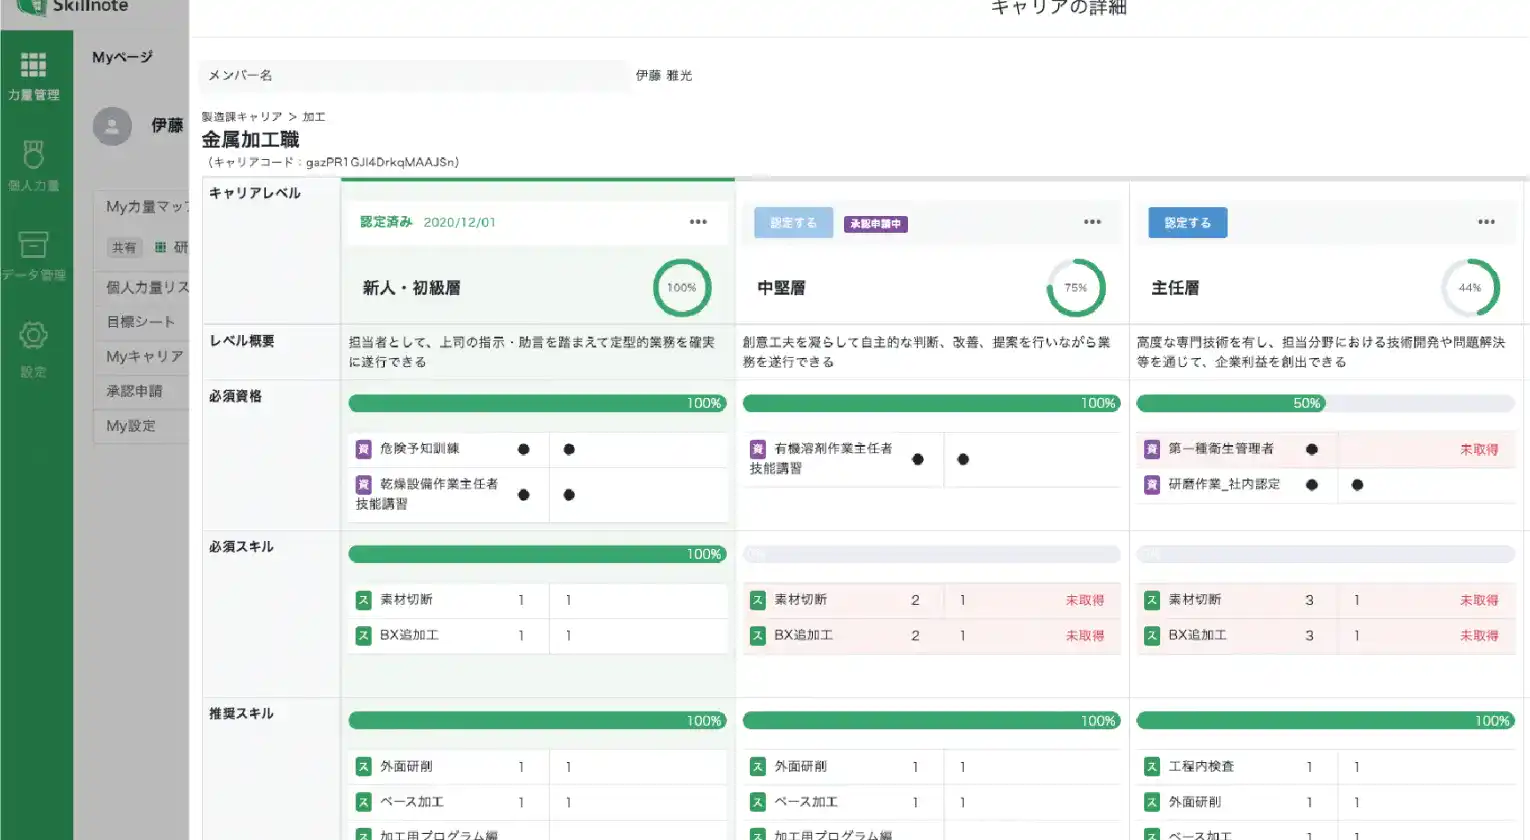Open Myキャリア menu item
1530x840 pixels.
pyautogui.click(x=141, y=356)
